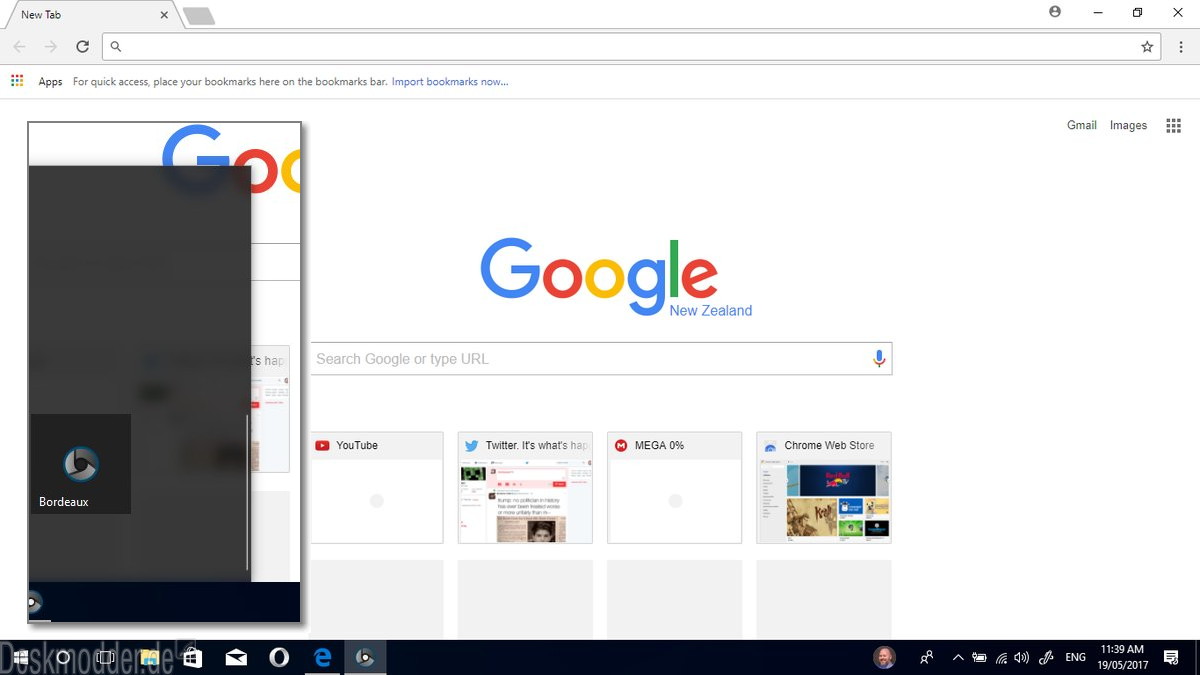Open the Mail app on the taskbar
The height and width of the screenshot is (675, 1200).
(x=236, y=657)
